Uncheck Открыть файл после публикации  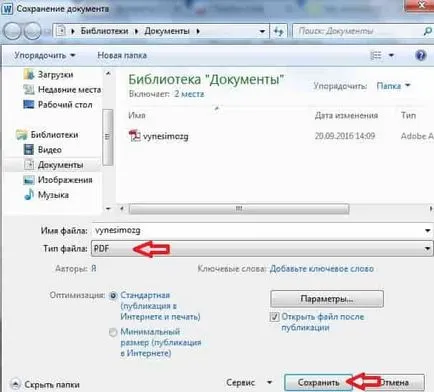pos(274,317)
